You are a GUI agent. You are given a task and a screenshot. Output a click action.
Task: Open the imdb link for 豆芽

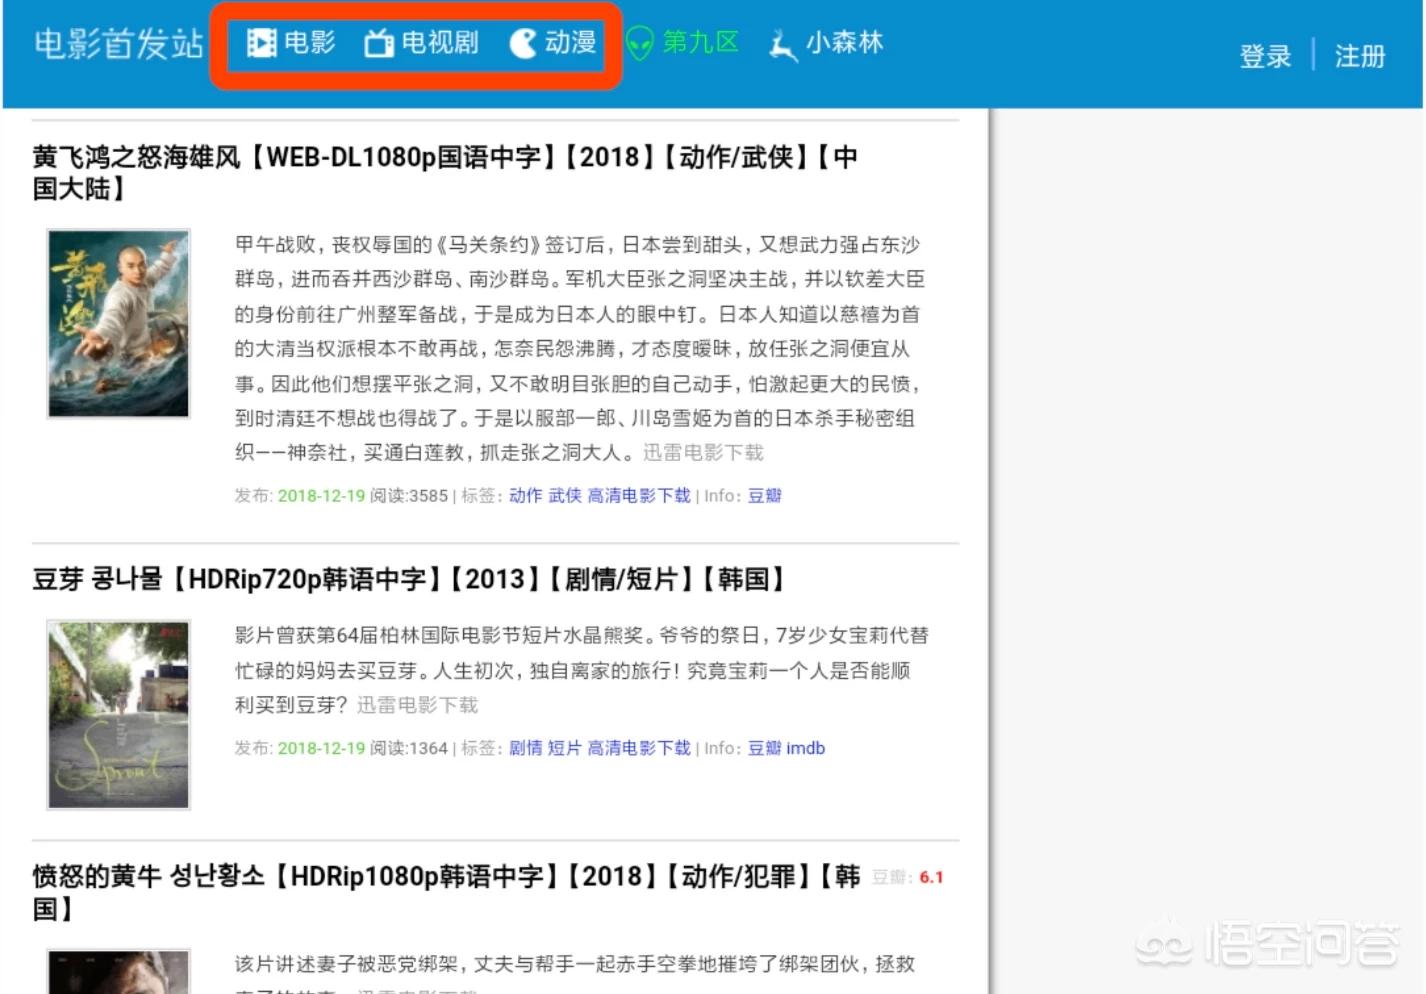tap(806, 748)
